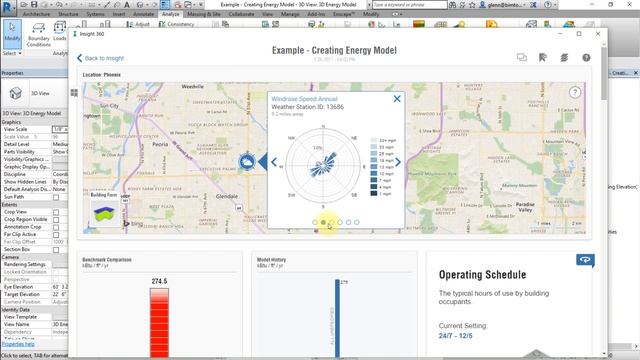The height and width of the screenshot is (360, 640).
Task: Click the blue Model History bar
Action: pos(337,318)
